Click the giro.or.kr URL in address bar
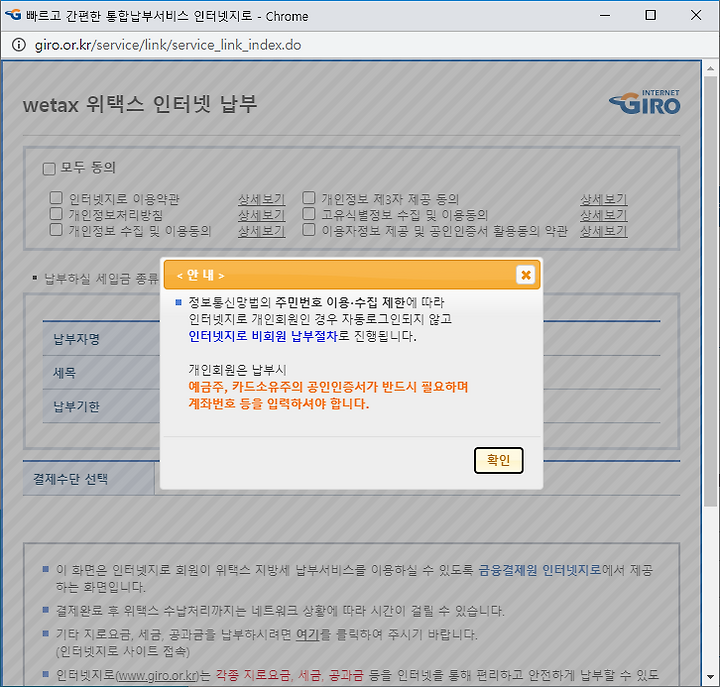 [168, 45]
